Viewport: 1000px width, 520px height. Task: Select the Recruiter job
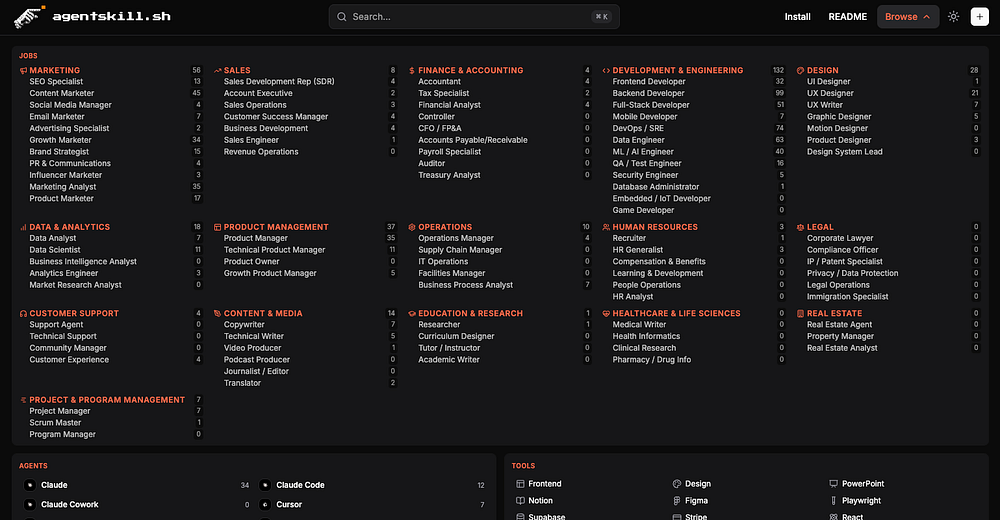629,239
